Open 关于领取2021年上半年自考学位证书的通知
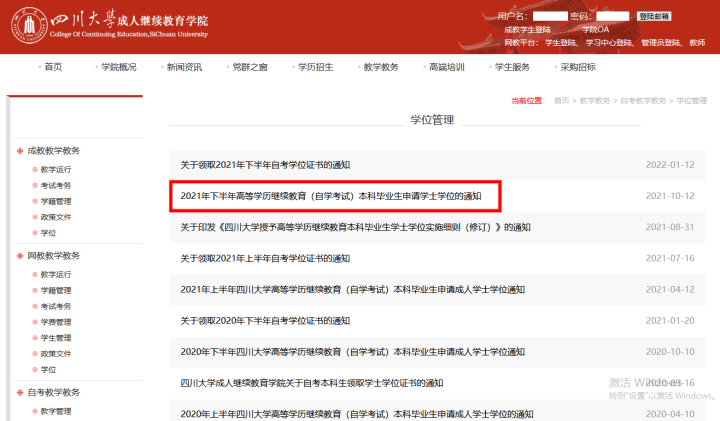 (265, 258)
